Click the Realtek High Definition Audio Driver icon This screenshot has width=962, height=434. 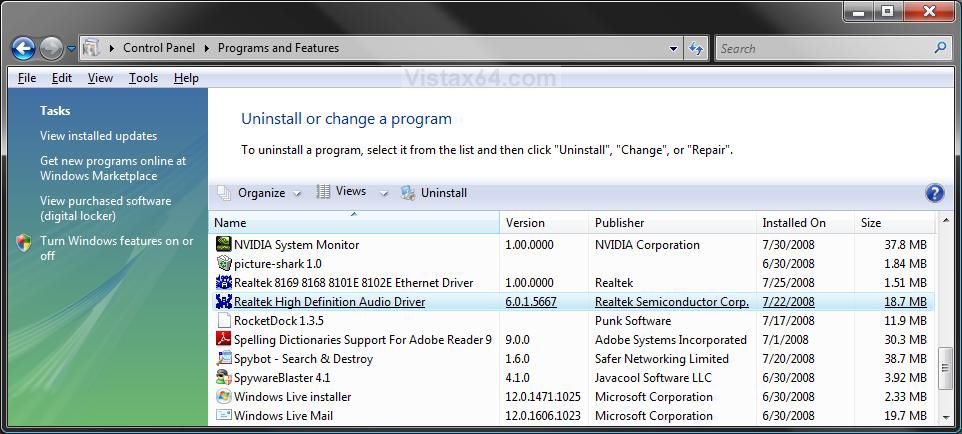(x=224, y=301)
